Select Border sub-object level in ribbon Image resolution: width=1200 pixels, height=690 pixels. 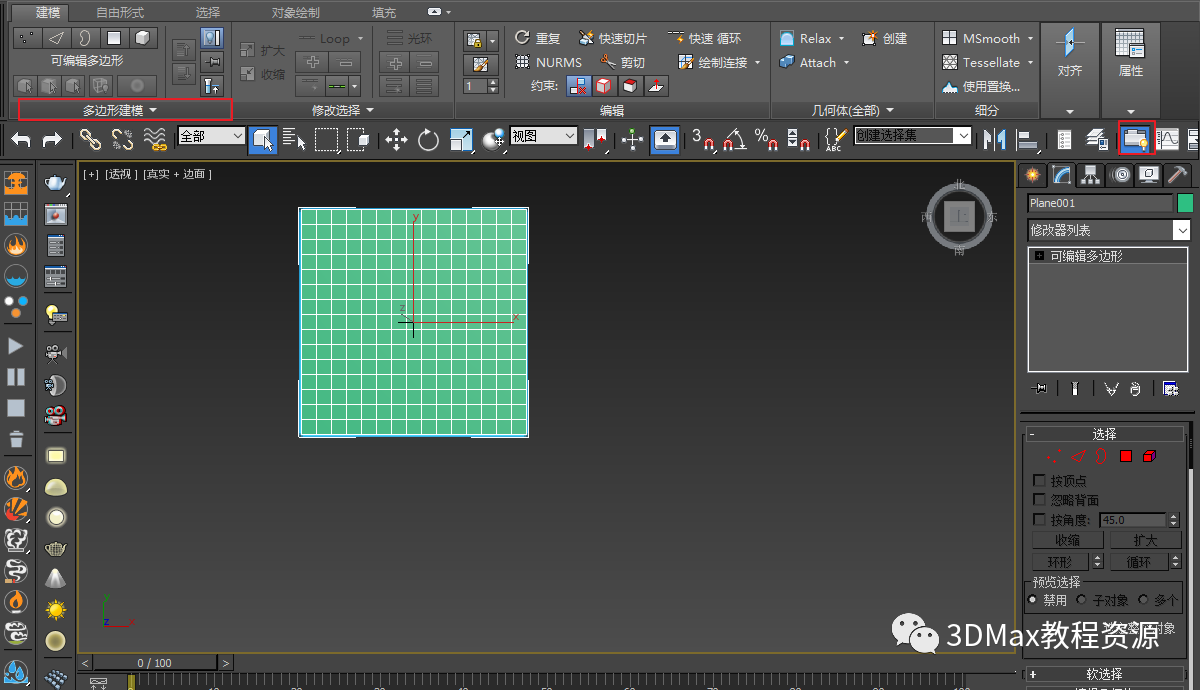coord(85,38)
